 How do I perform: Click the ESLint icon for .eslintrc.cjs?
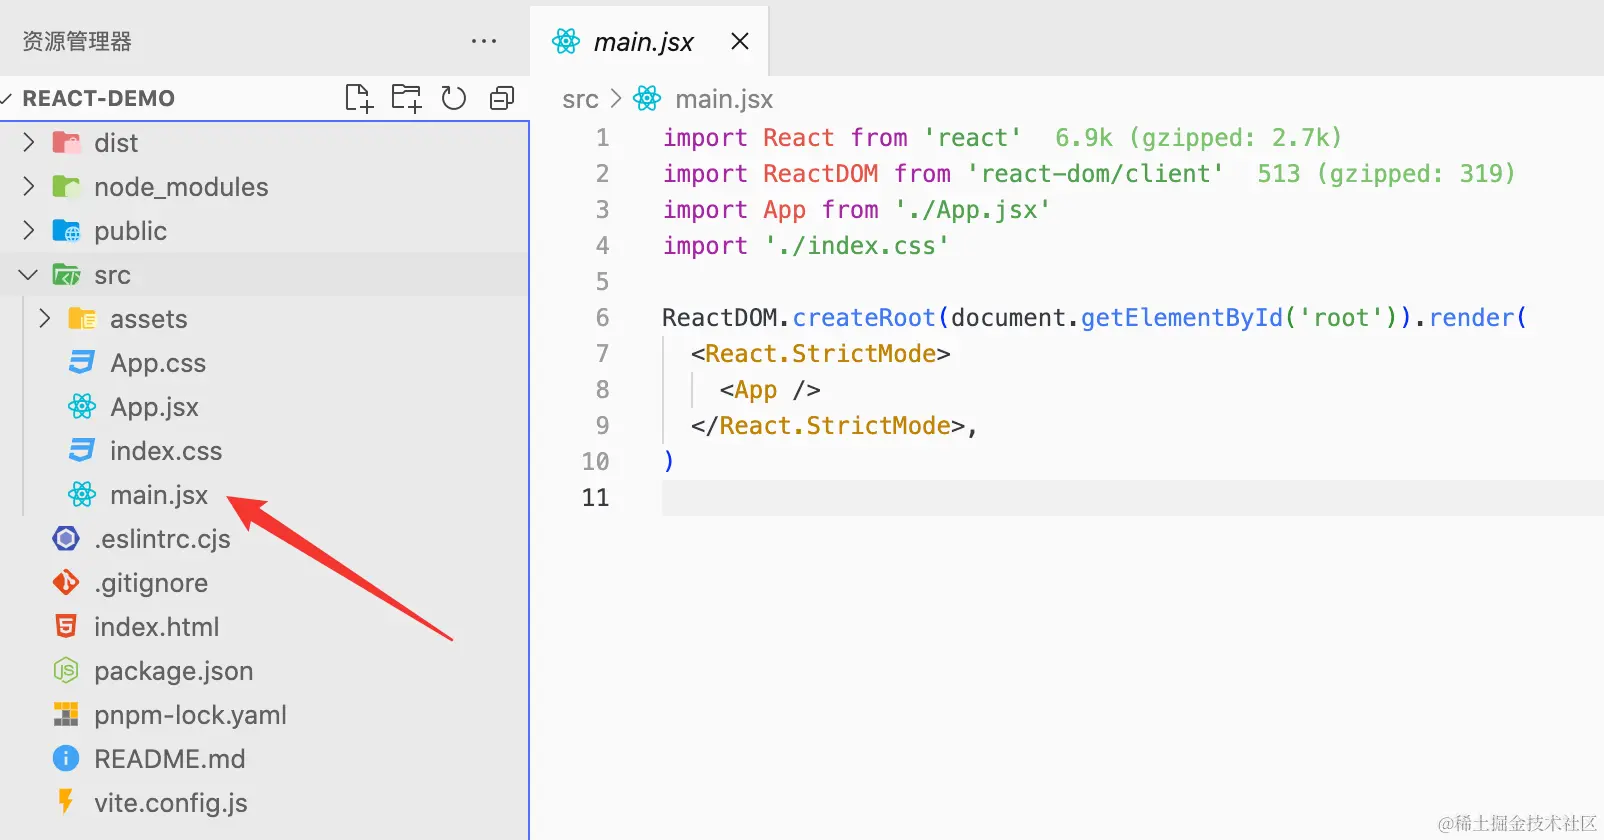click(x=66, y=539)
